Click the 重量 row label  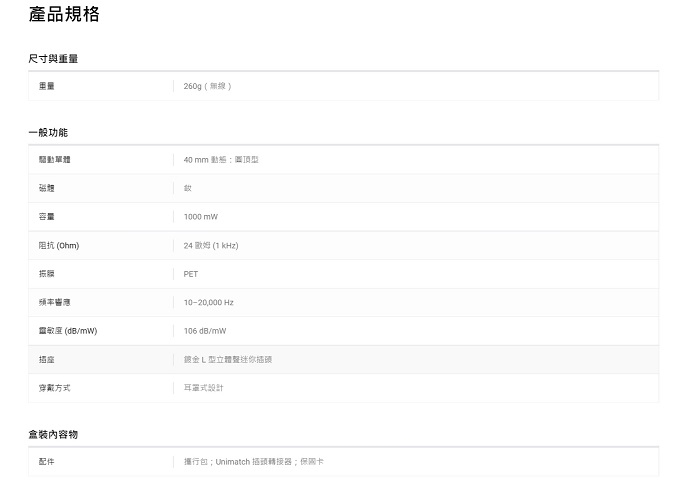(x=47, y=86)
